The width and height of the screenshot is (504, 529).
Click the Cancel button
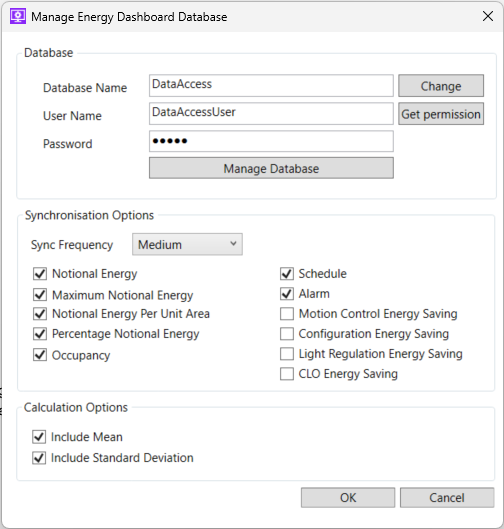coord(447,498)
